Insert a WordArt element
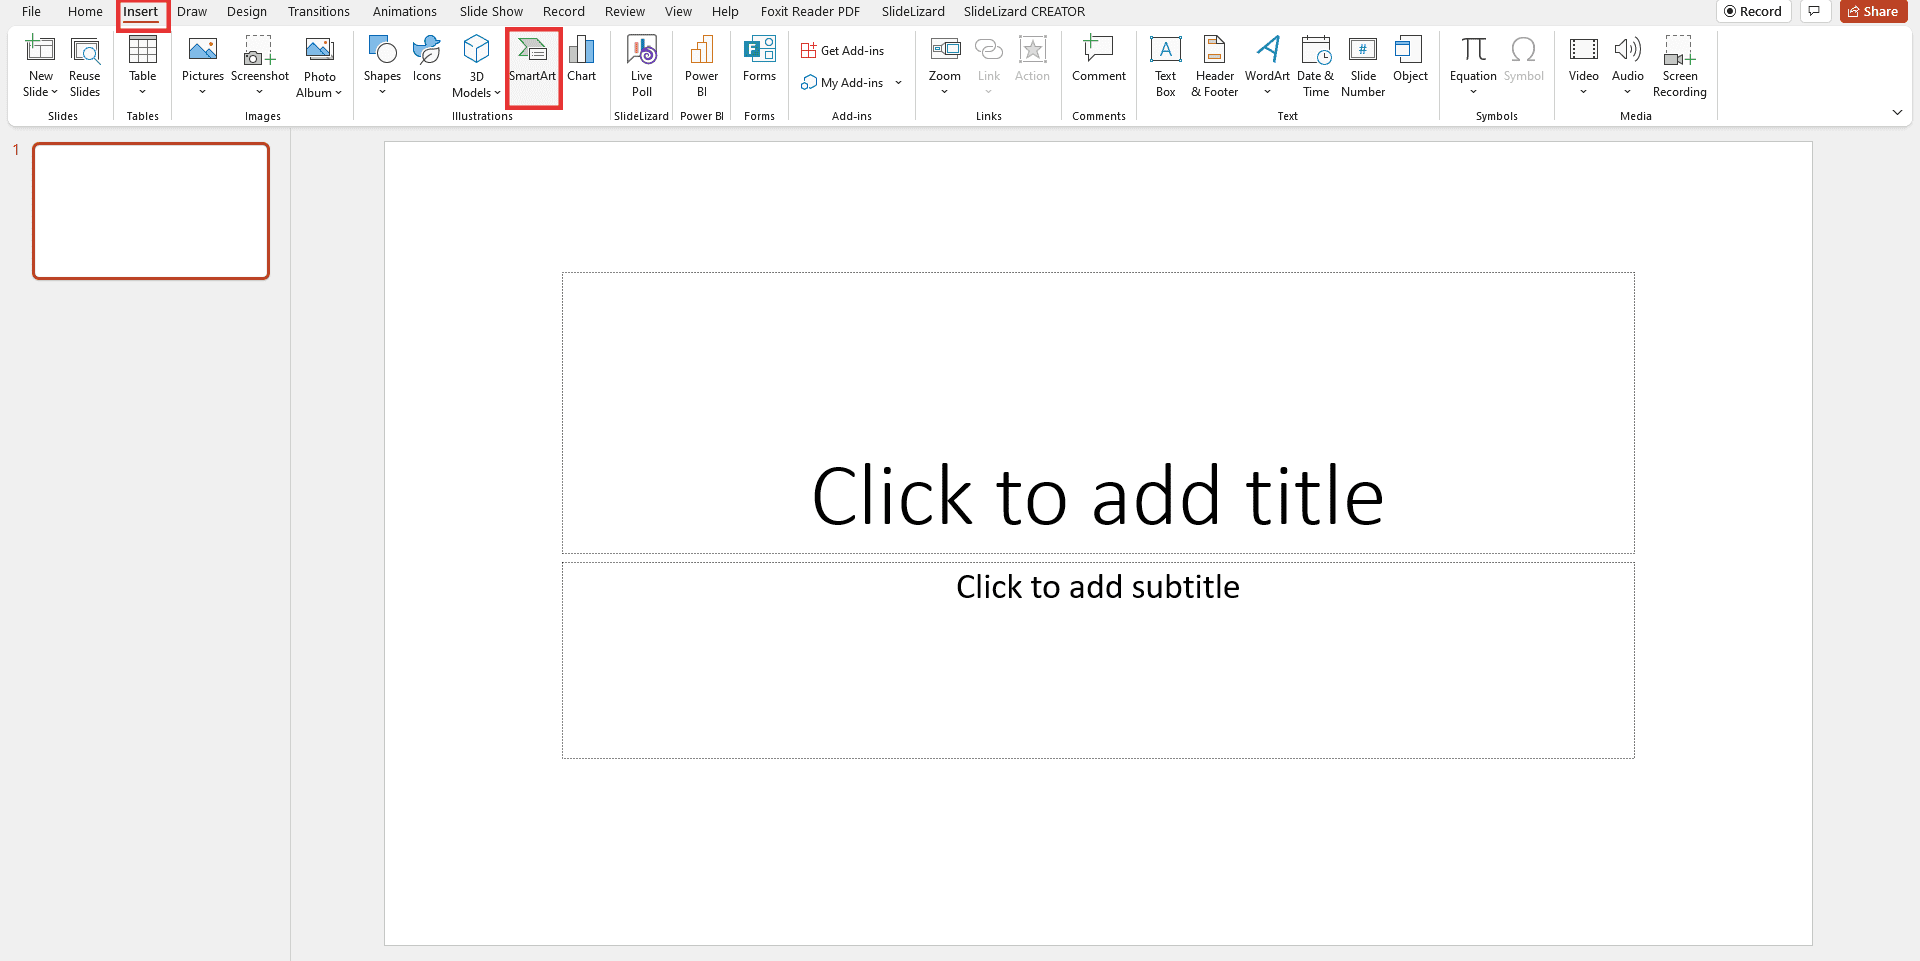Viewport: 1920px width, 961px height. point(1267,65)
